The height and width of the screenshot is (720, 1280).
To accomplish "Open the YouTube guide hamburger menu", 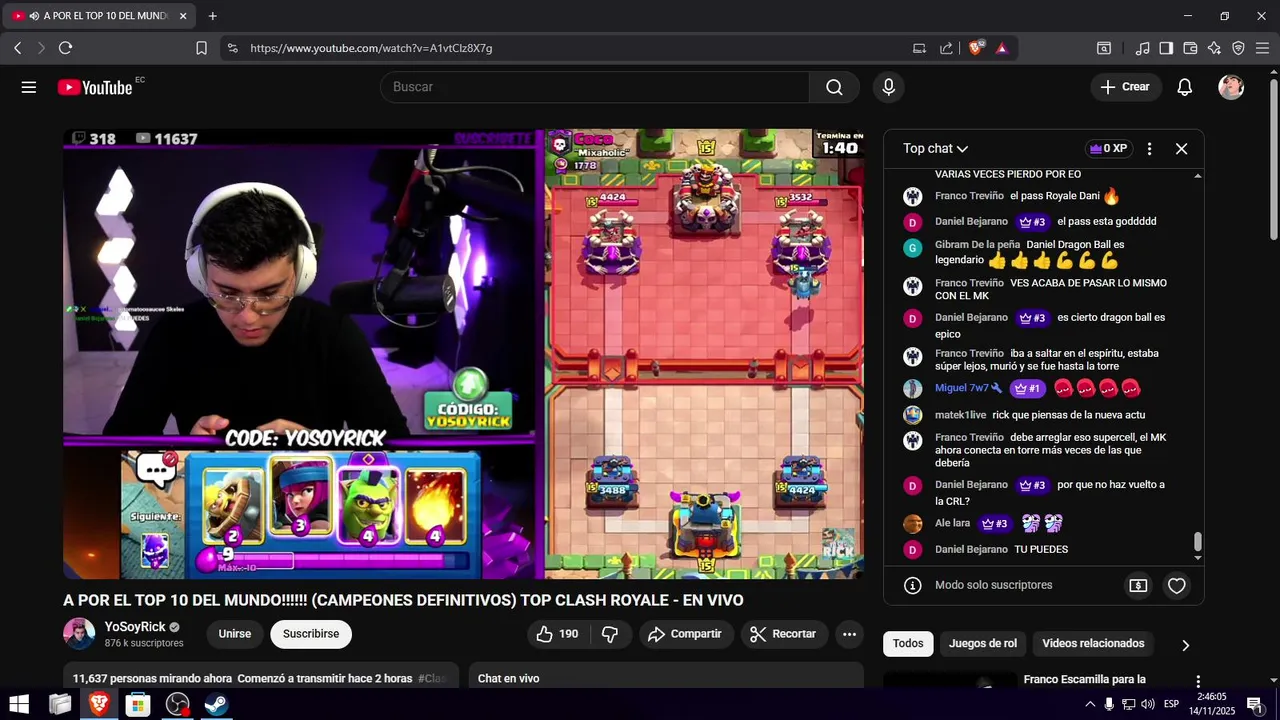I will pos(29,87).
